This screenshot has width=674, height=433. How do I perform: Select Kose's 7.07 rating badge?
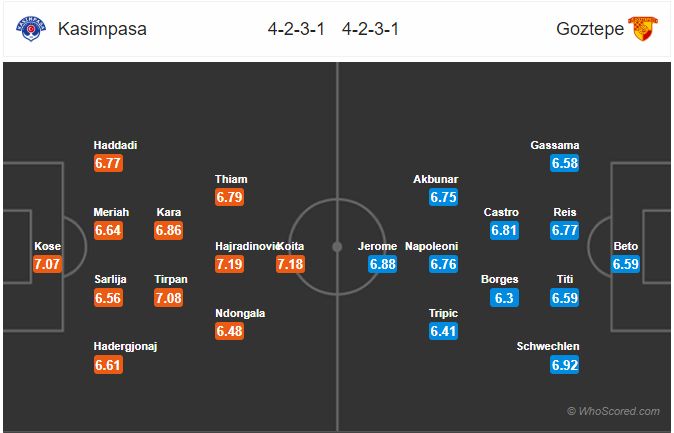(x=47, y=264)
